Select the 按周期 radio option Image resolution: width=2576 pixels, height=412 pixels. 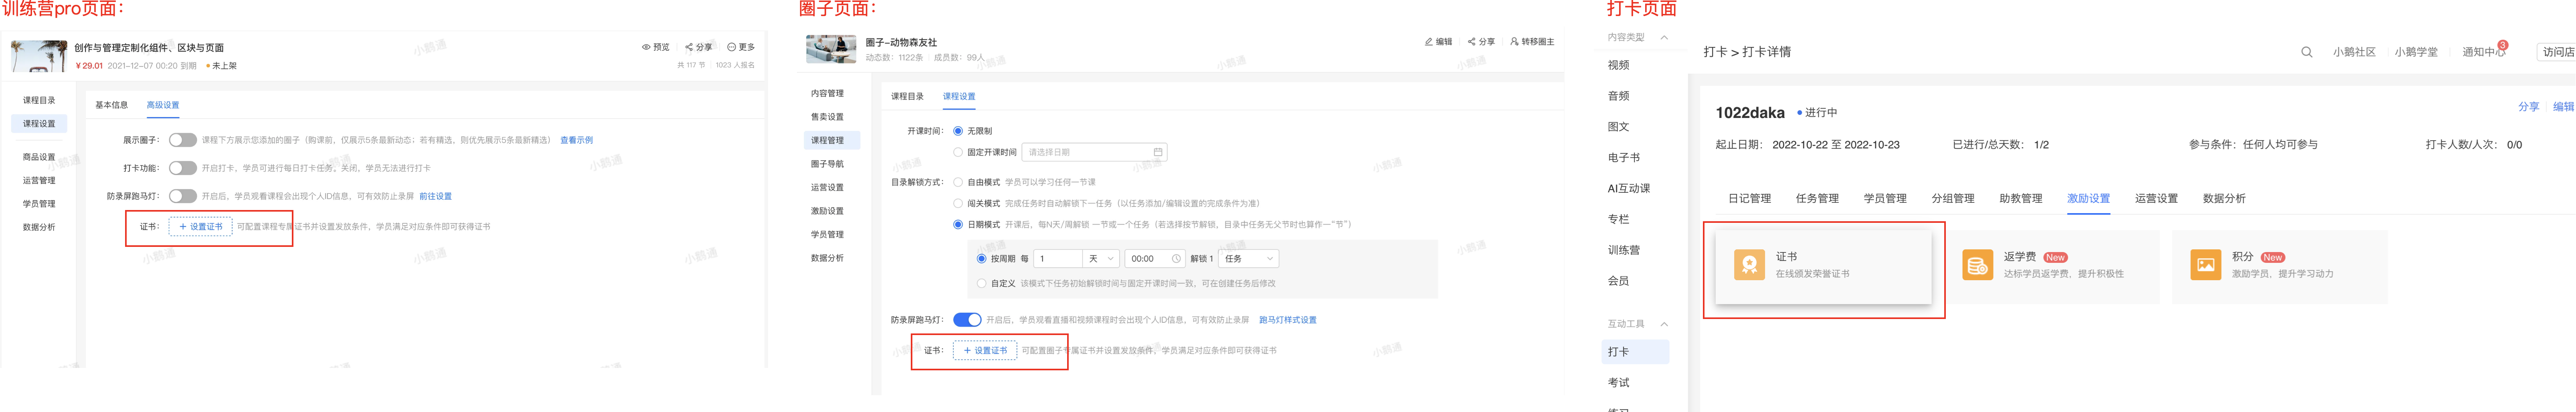click(x=981, y=259)
